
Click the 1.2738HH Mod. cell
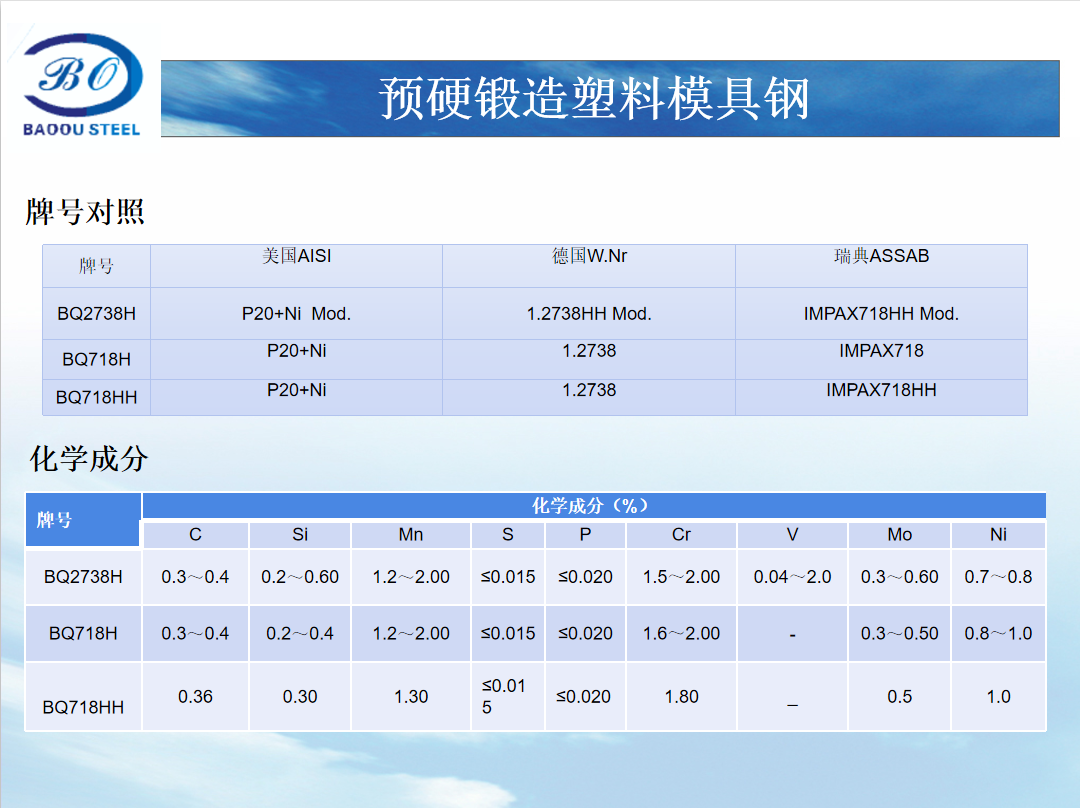point(588,312)
